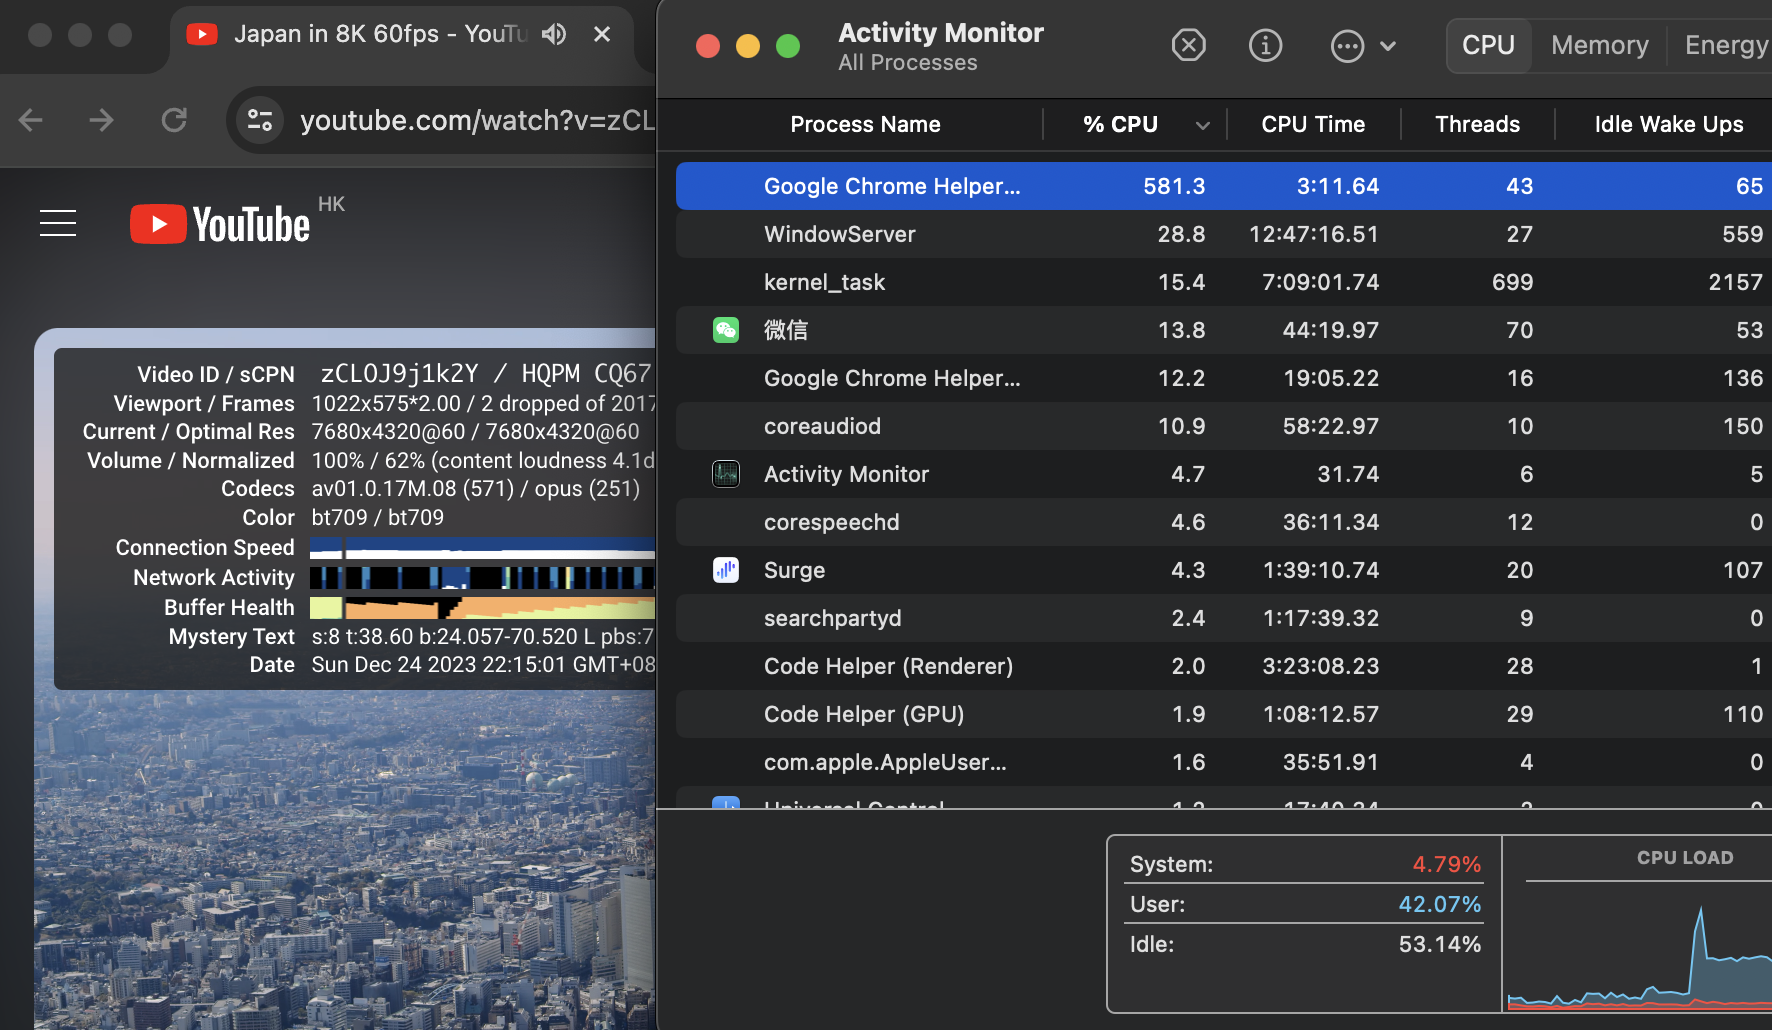Click the ellipsis more-options icon
This screenshot has height=1030, width=1772.
click(1347, 46)
